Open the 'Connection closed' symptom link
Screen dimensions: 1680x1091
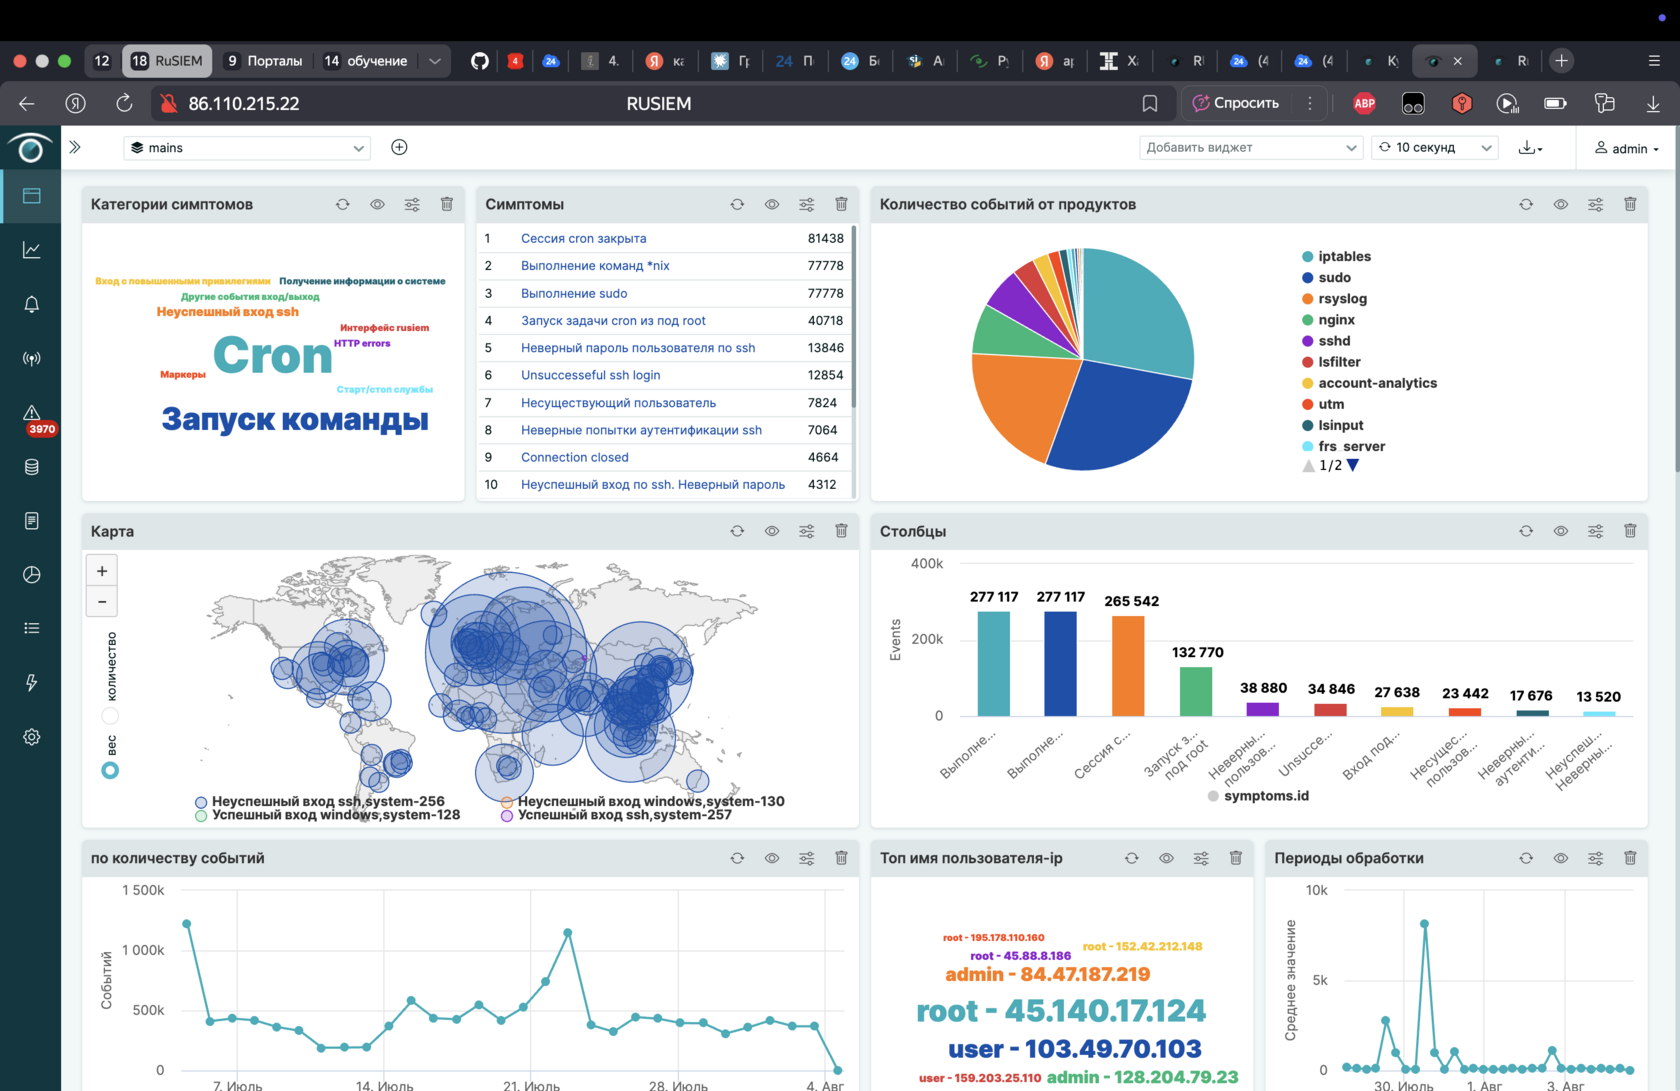point(575,457)
